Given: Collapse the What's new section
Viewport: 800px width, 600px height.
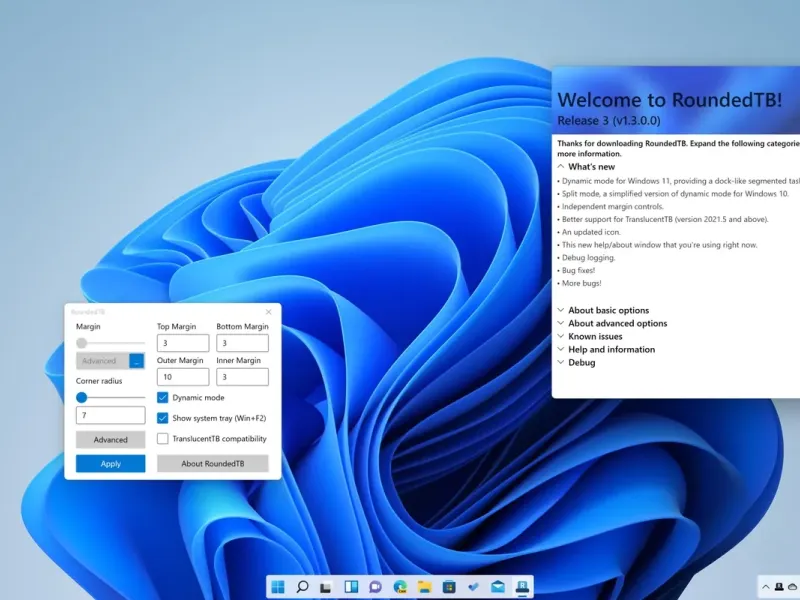Looking at the screenshot, I should point(586,167).
